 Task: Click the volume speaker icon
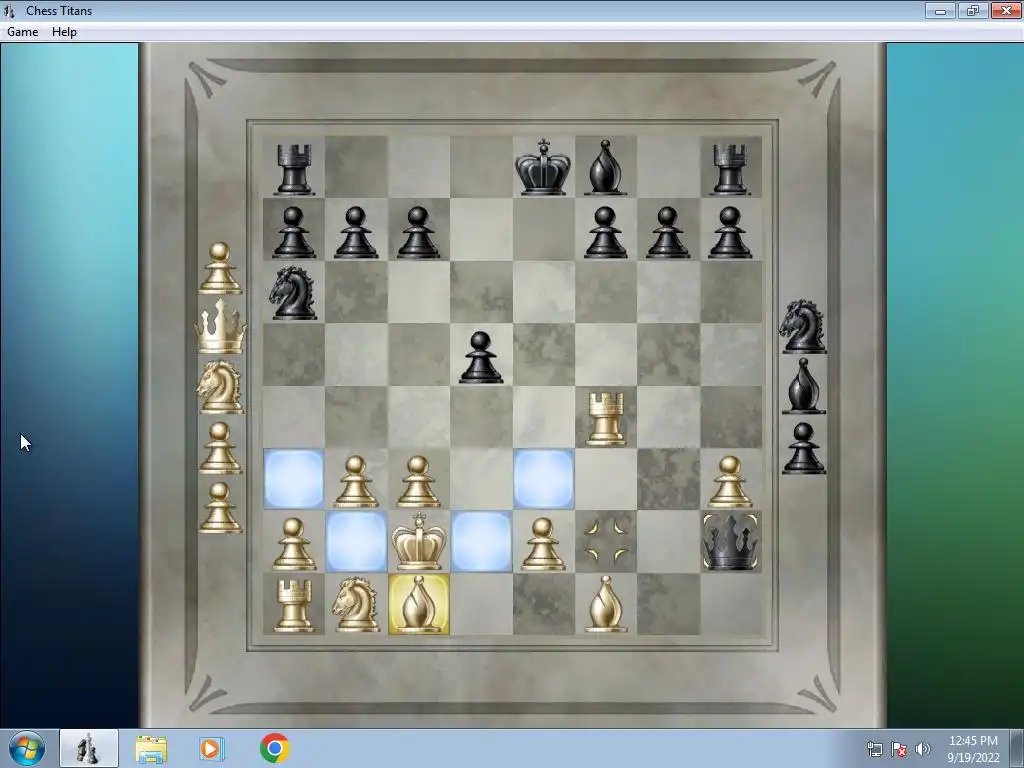922,749
